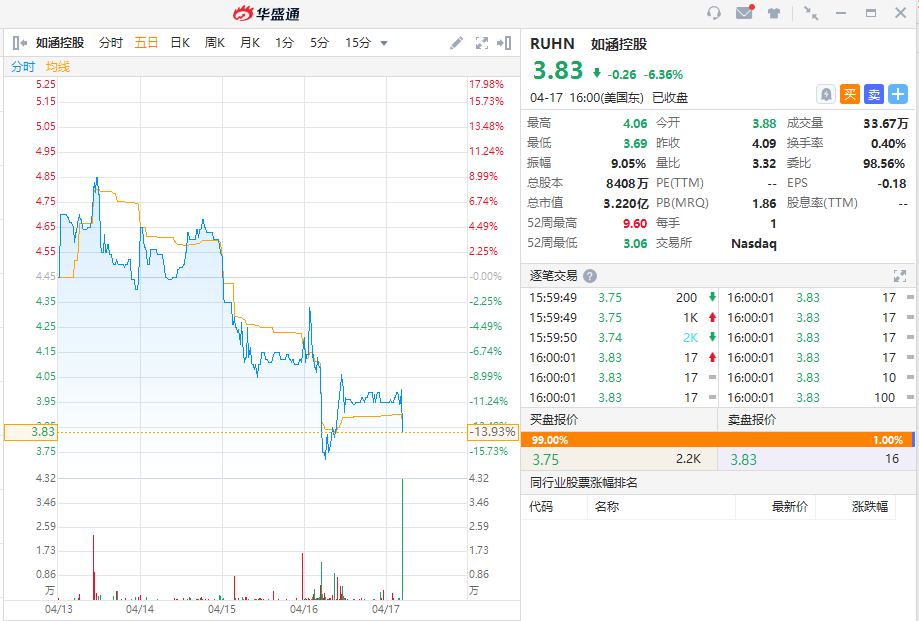The height and width of the screenshot is (621, 919).
Task: Click the 04/15 date axis label
Action: [222, 609]
